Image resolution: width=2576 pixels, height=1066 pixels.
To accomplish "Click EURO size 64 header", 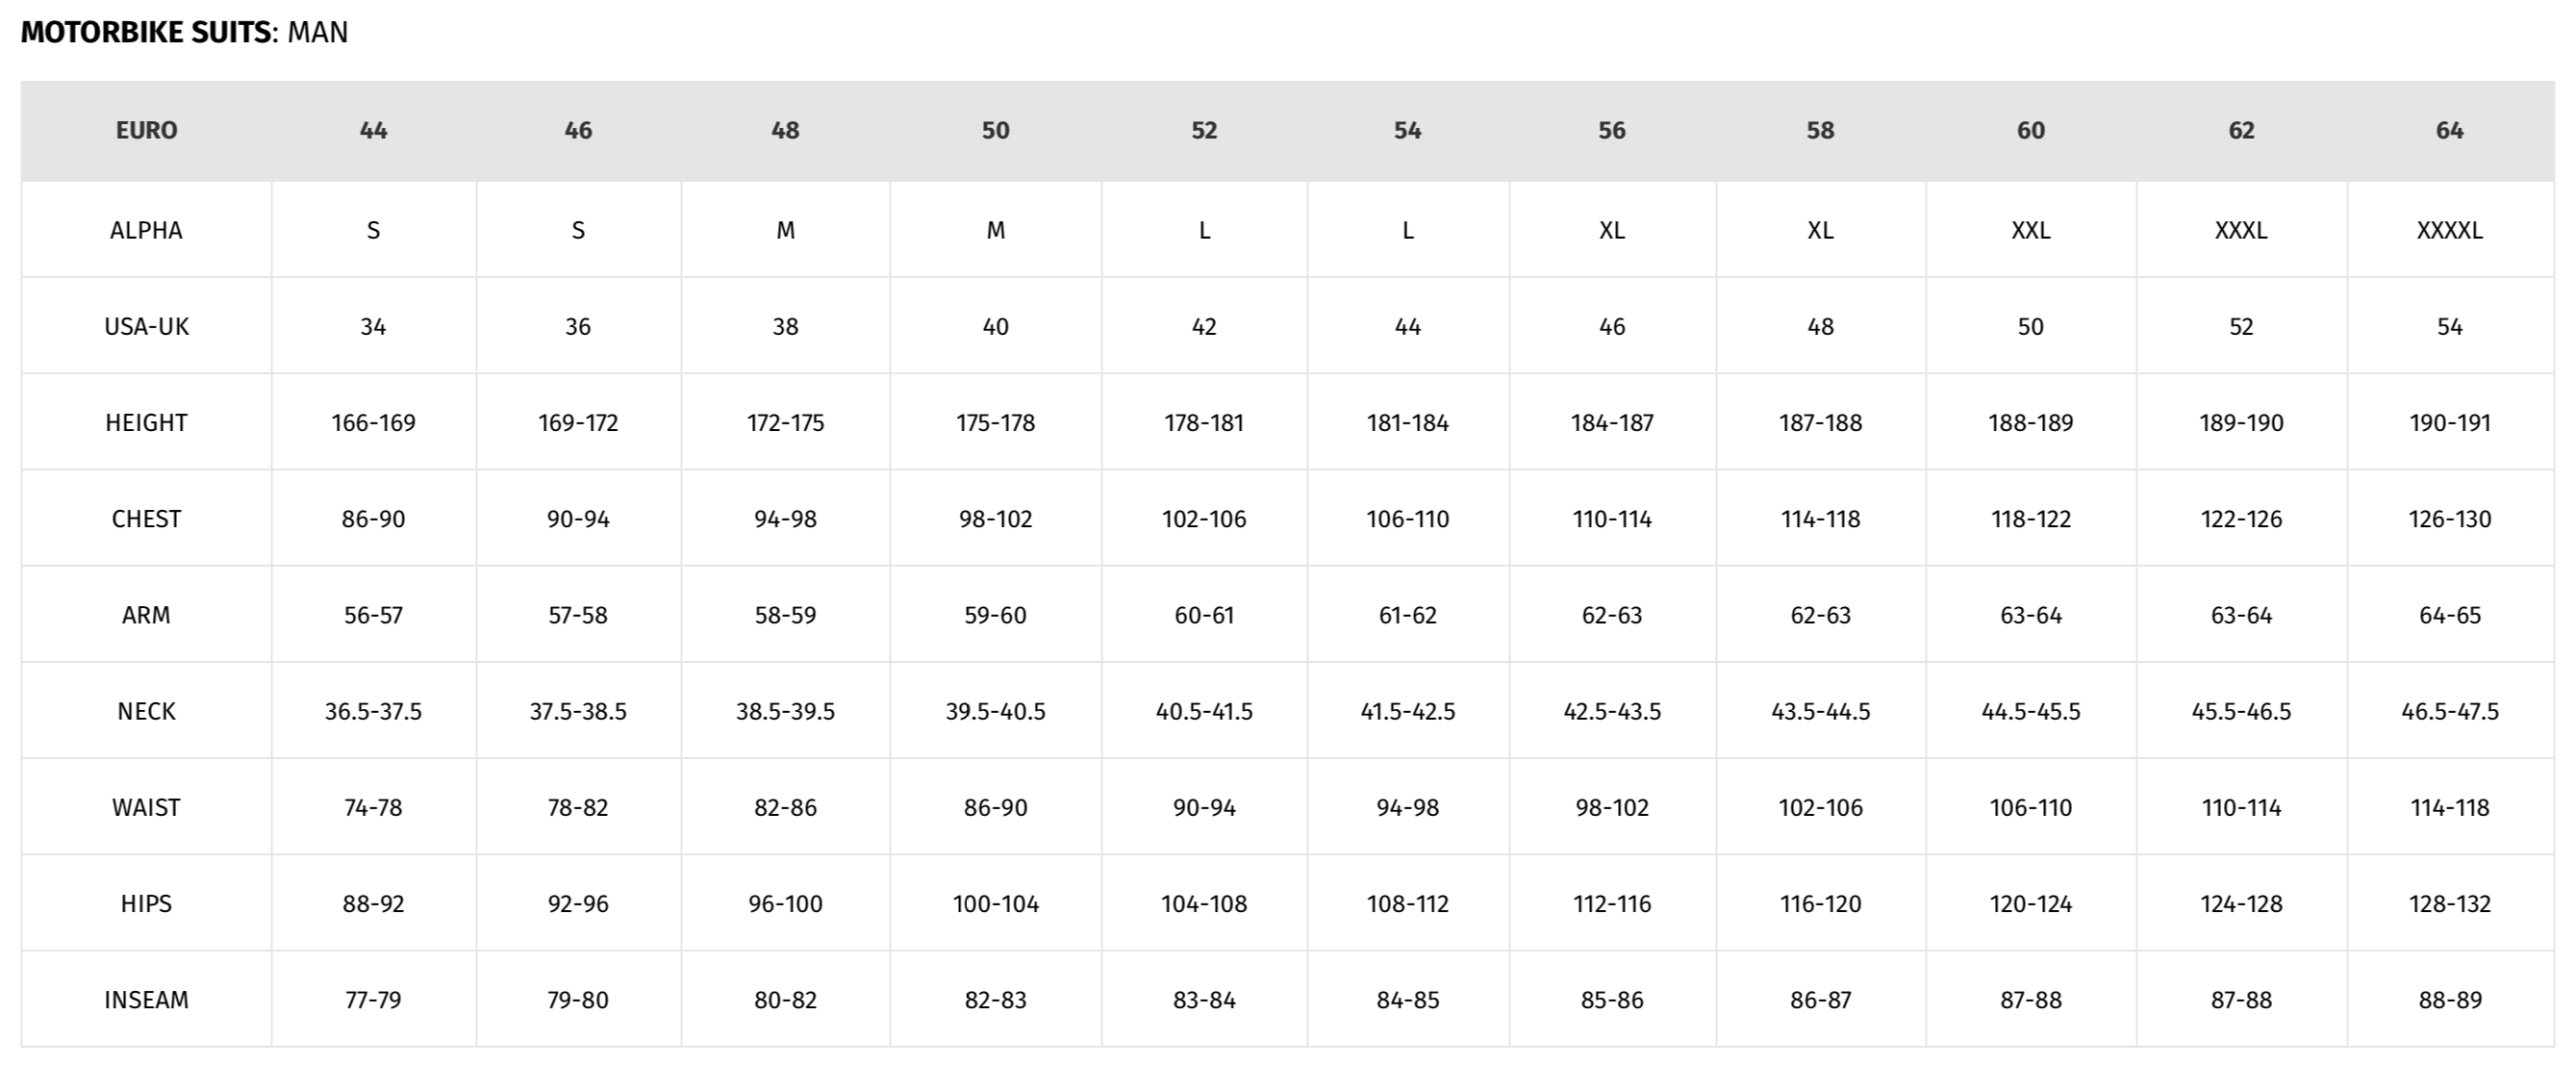I will click(2450, 130).
